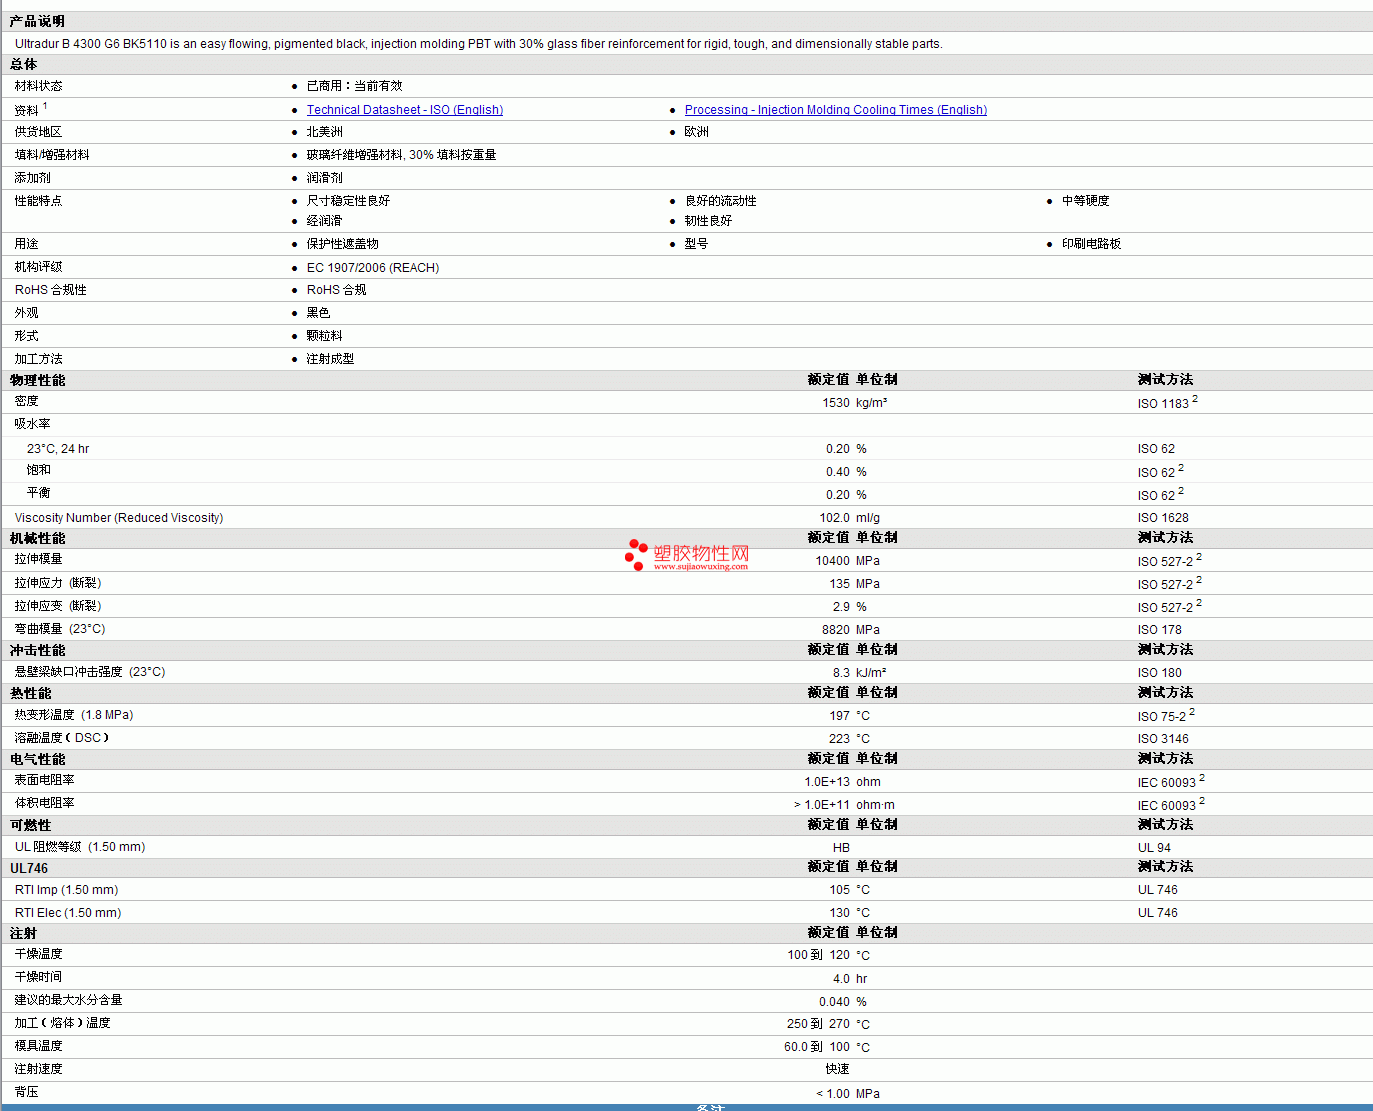Click the 注射 section header

click(x=24, y=933)
